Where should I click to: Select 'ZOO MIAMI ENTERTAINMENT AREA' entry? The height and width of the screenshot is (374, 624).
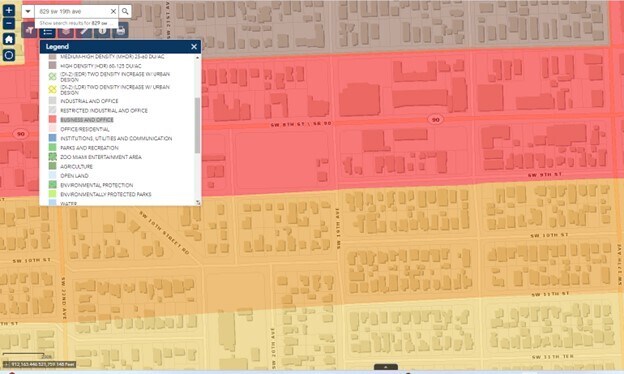click(101, 157)
